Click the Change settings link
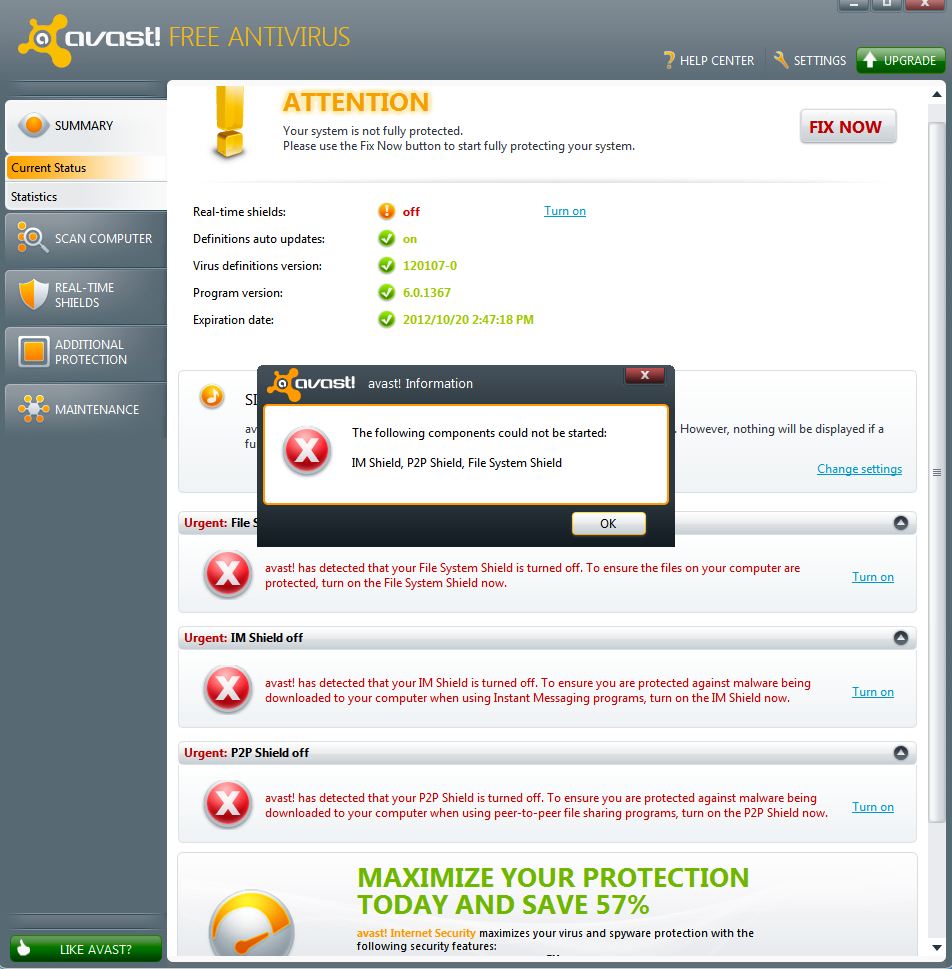This screenshot has width=952, height=969. tap(859, 468)
